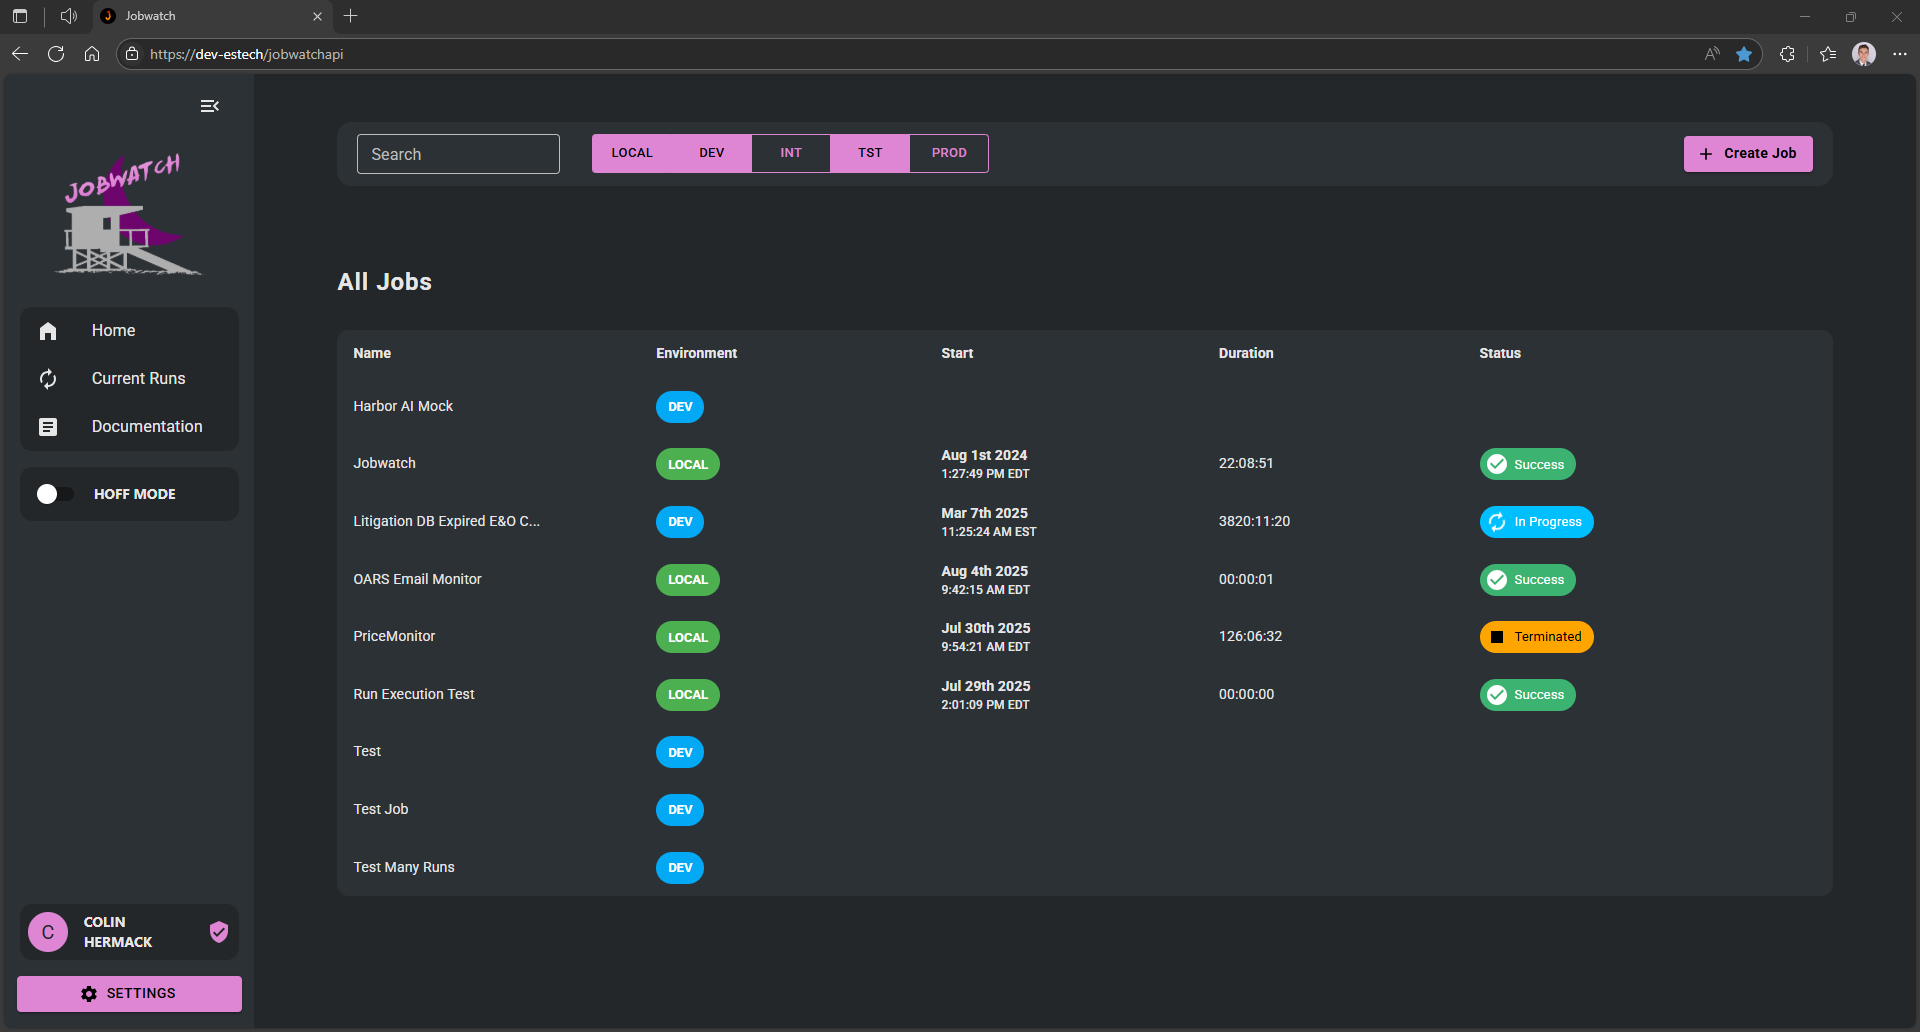Toggle the PROD environment filter
1920x1032 pixels.
(x=948, y=153)
